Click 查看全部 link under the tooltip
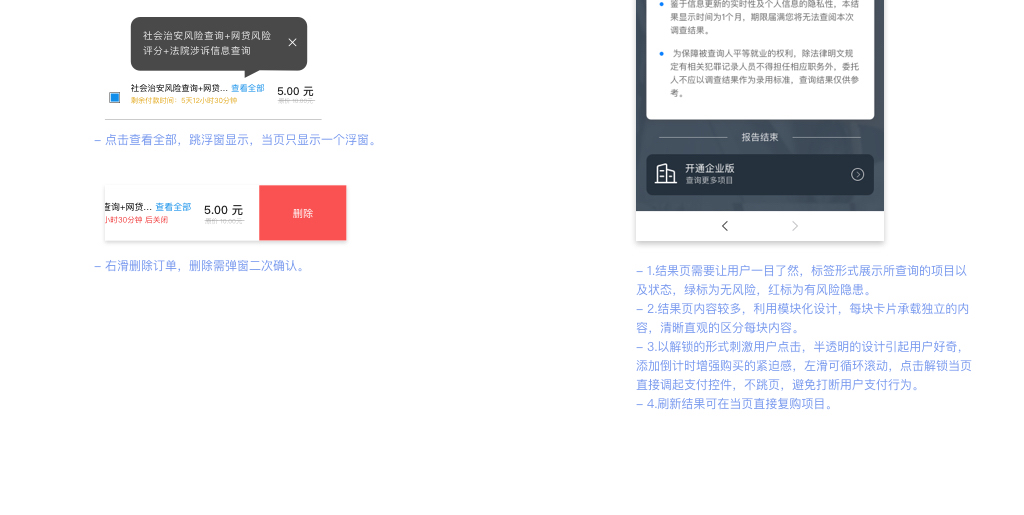The height and width of the screenshot is (515, 1024). pyautogui.click(x=248, y=88)
